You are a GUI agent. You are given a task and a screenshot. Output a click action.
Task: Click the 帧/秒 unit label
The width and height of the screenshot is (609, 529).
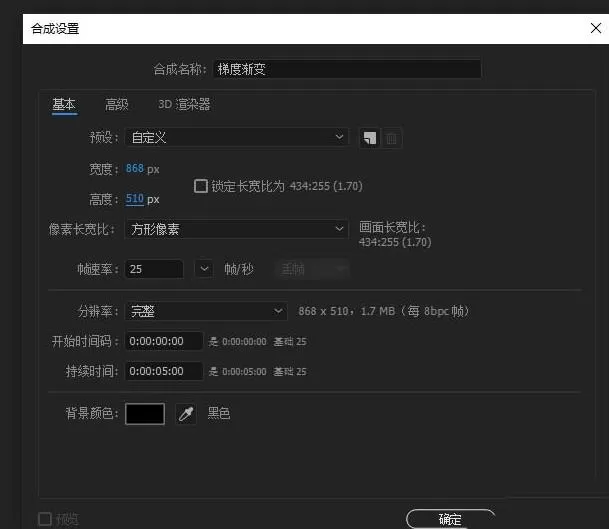click(x=239, y=269)
